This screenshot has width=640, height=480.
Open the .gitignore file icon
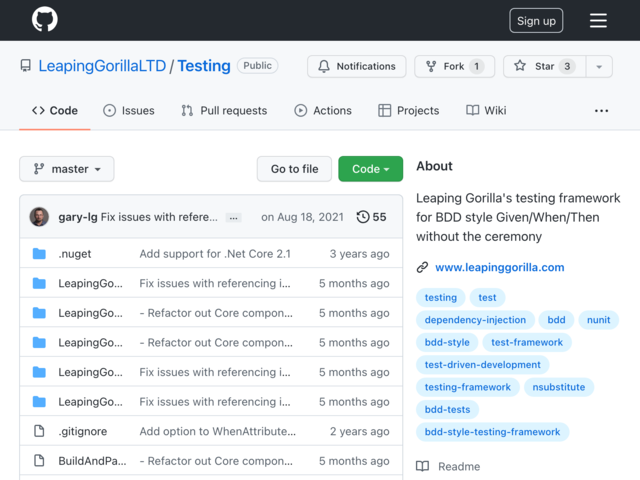tap(39, 431)
